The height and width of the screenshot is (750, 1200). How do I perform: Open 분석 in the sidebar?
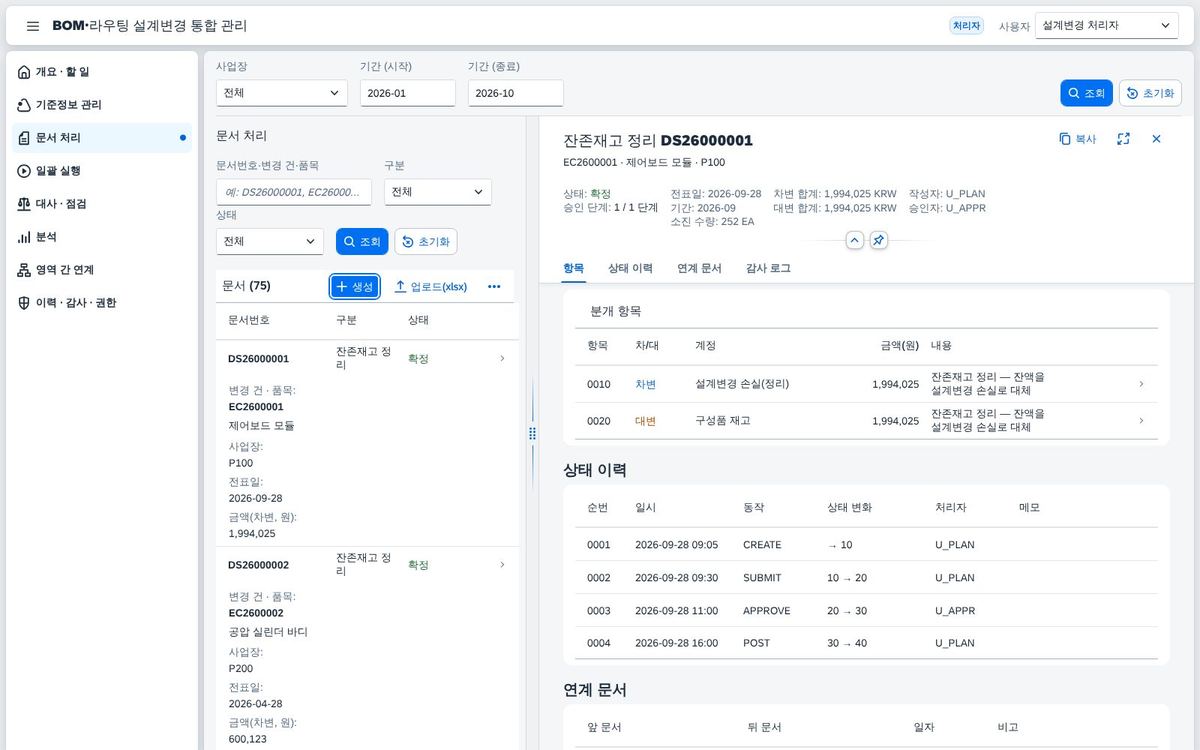(x=101, y=237)
